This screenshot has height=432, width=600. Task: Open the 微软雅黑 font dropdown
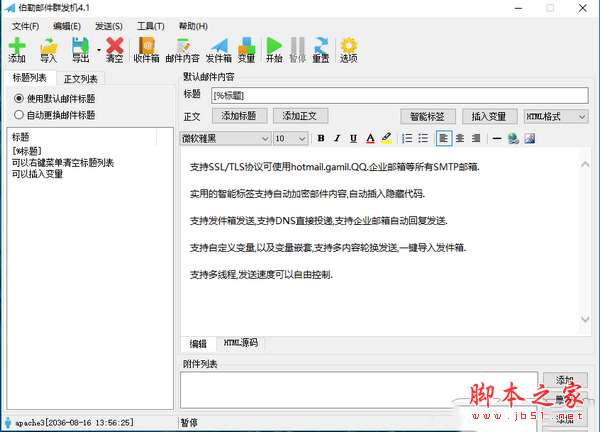[x=225, y=138]
